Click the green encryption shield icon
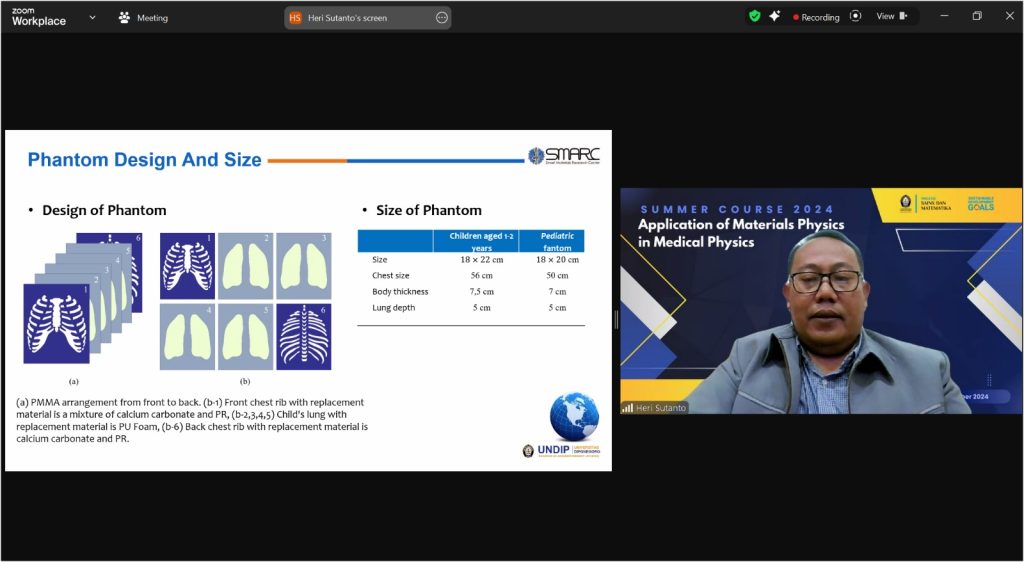The width and height of the screenshot is (1024, 562). [755, 16]
